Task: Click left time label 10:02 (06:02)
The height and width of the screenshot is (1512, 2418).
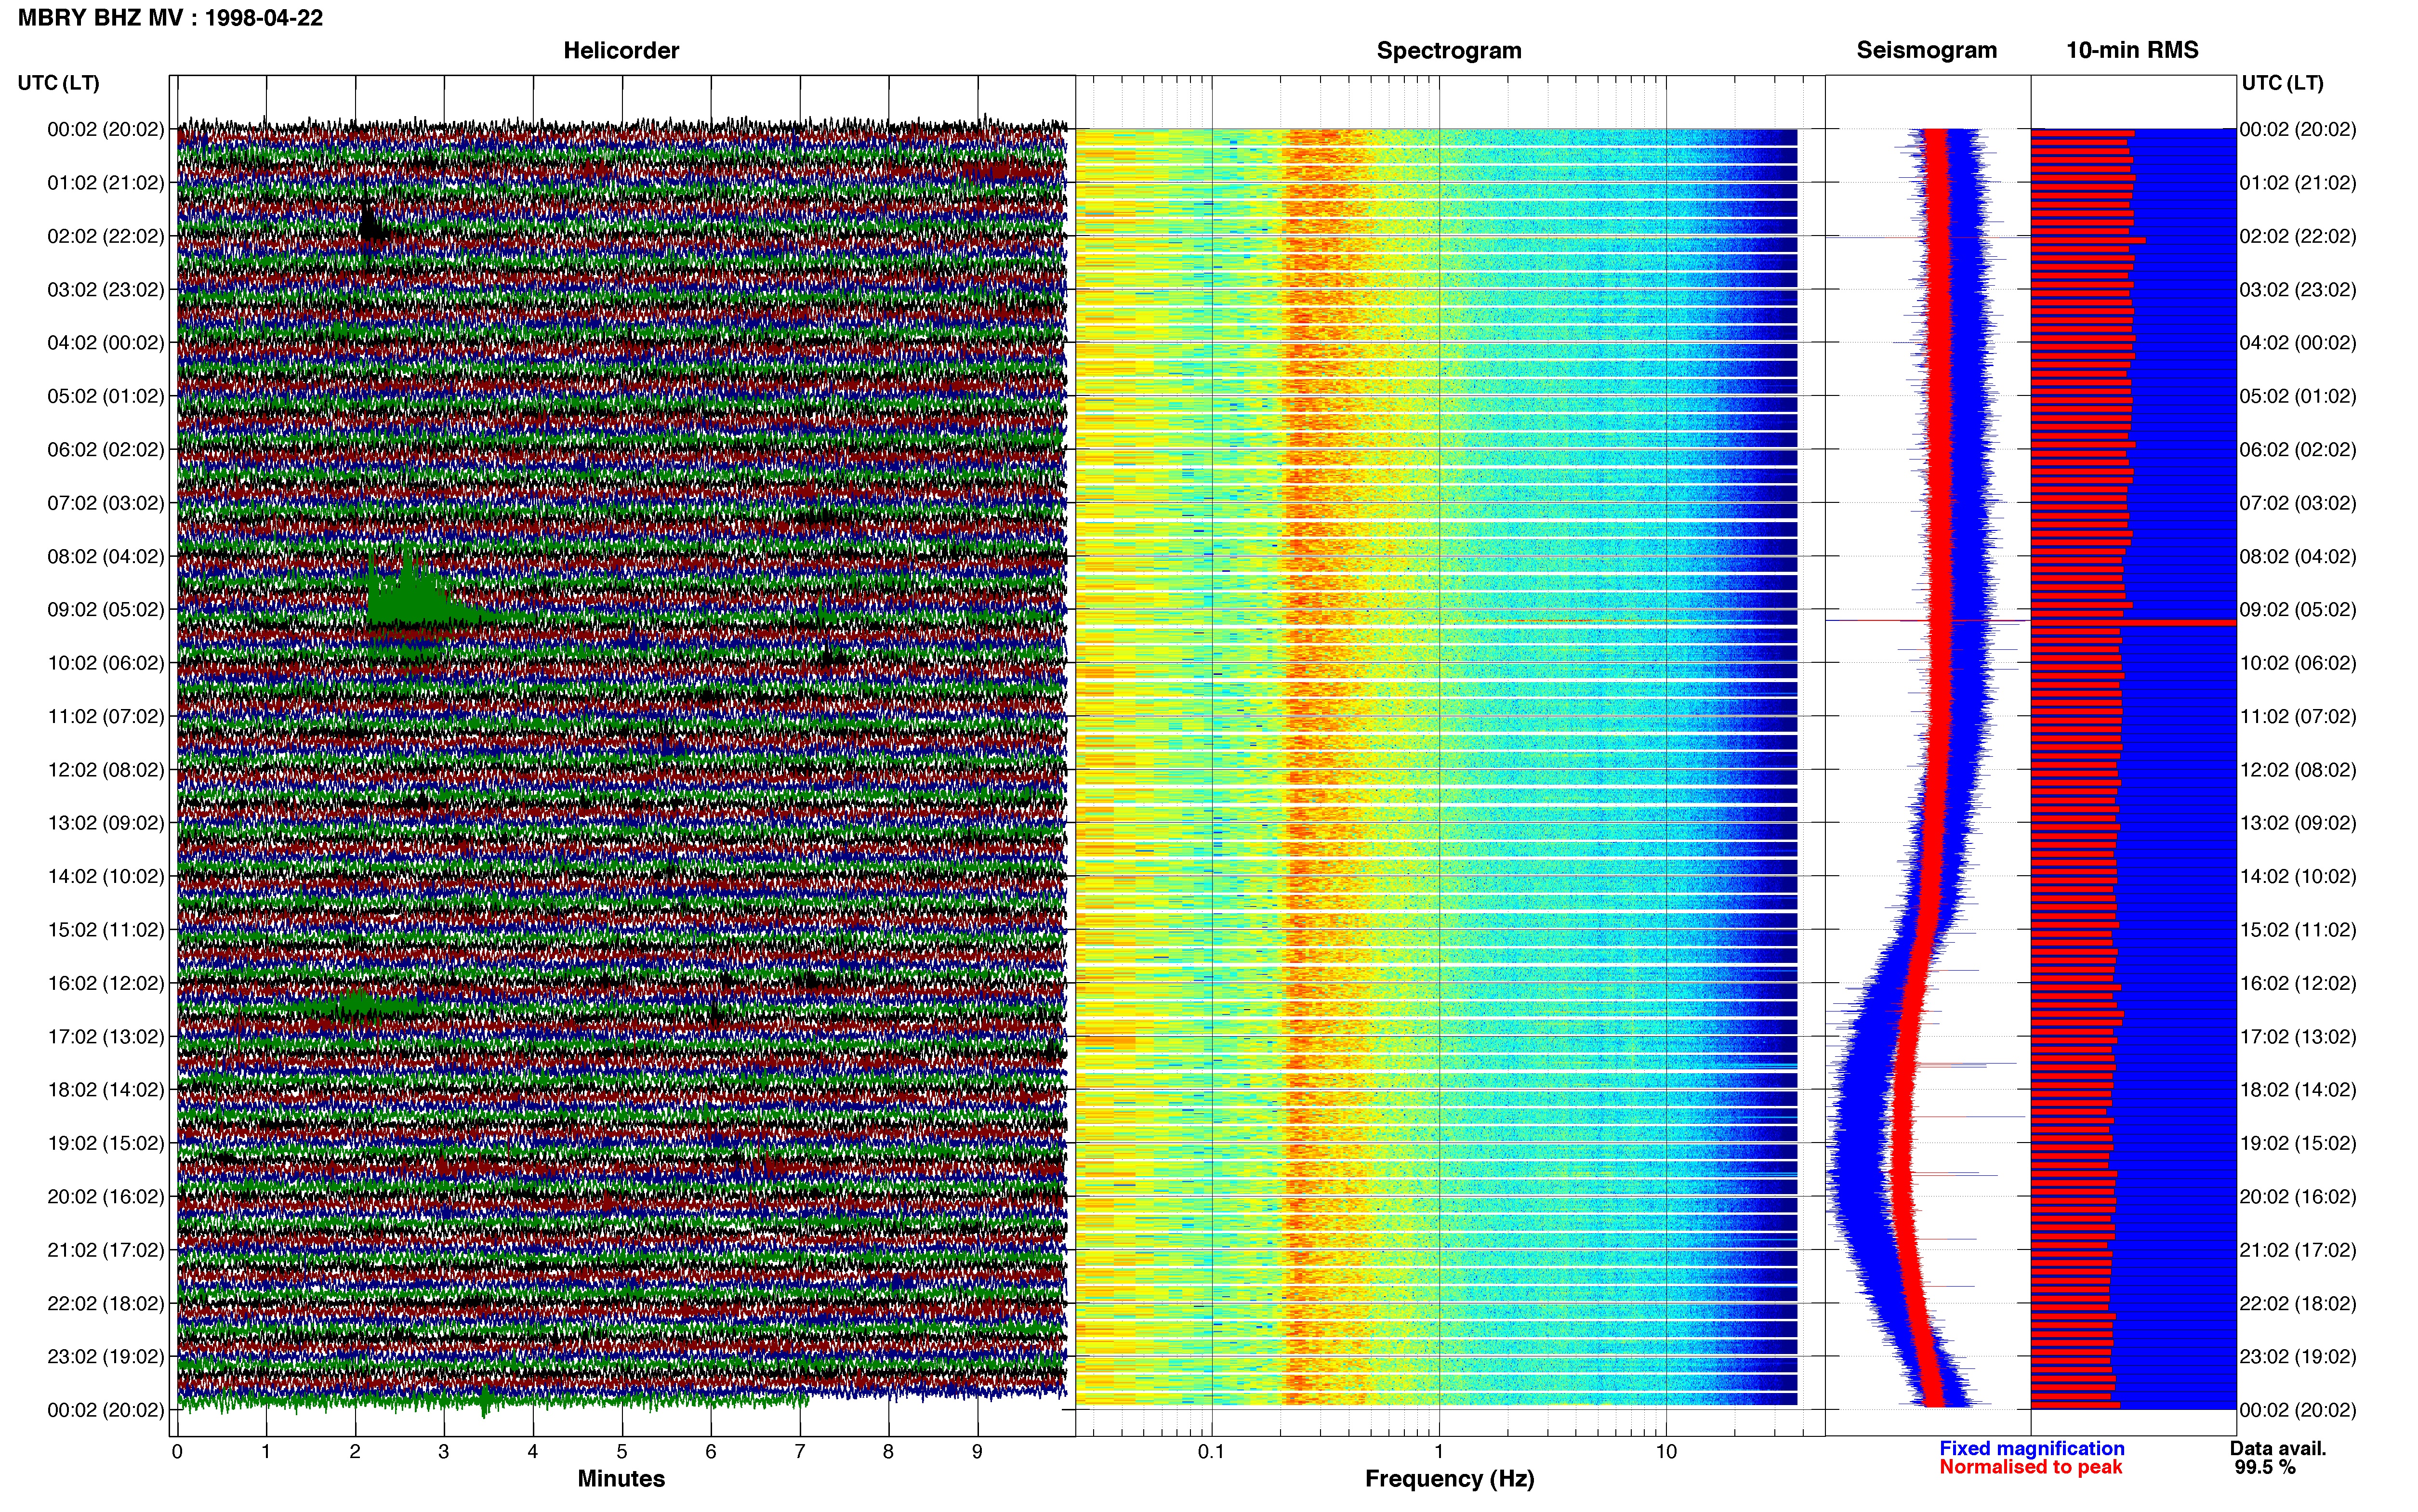Action: 105,663
